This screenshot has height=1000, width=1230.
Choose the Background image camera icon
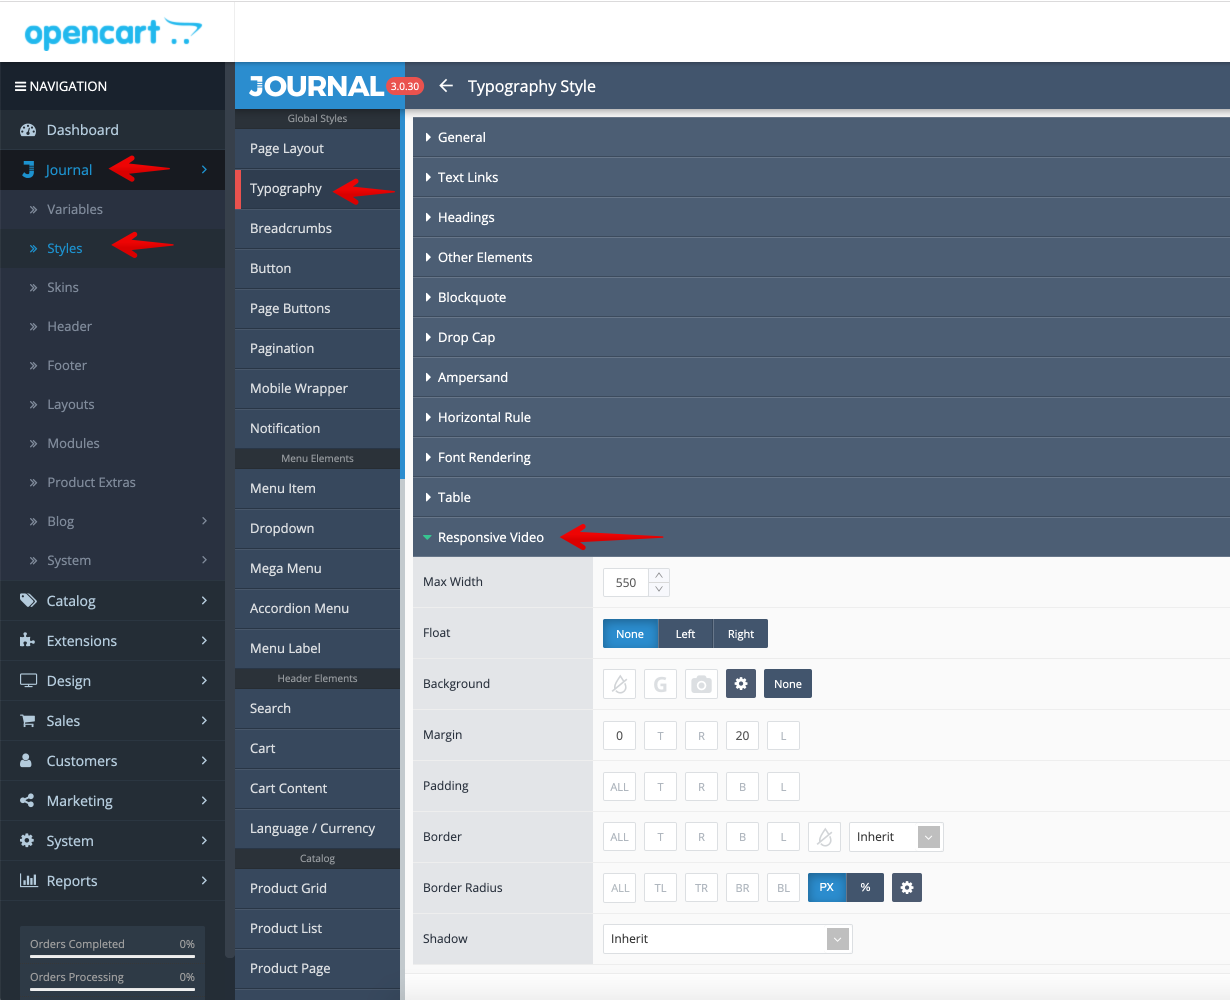tap(701, 684)
